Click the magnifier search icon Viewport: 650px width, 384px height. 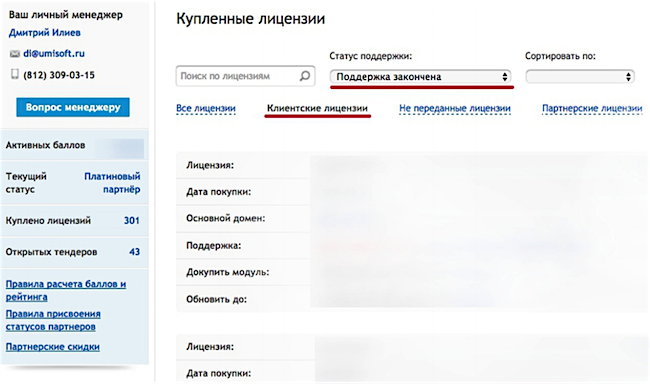tap(305, 76)
